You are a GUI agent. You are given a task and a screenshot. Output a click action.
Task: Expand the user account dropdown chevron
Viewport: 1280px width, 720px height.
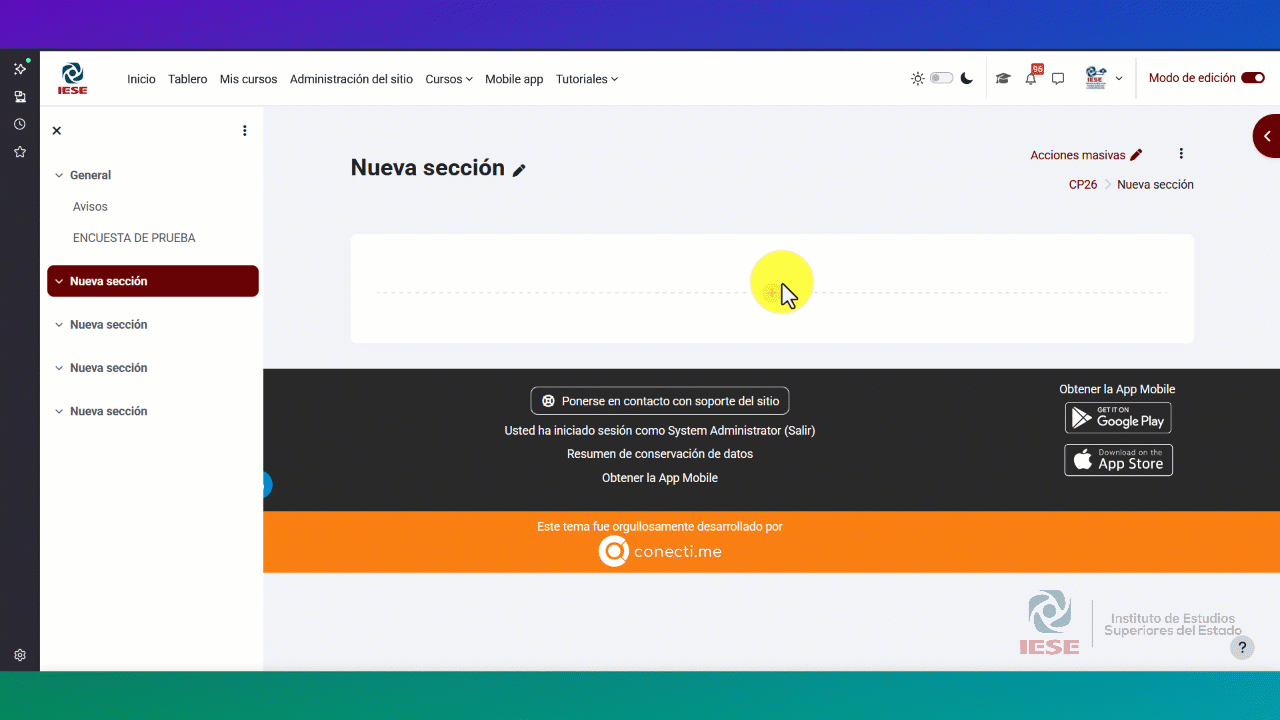[x=1119, y=78]
